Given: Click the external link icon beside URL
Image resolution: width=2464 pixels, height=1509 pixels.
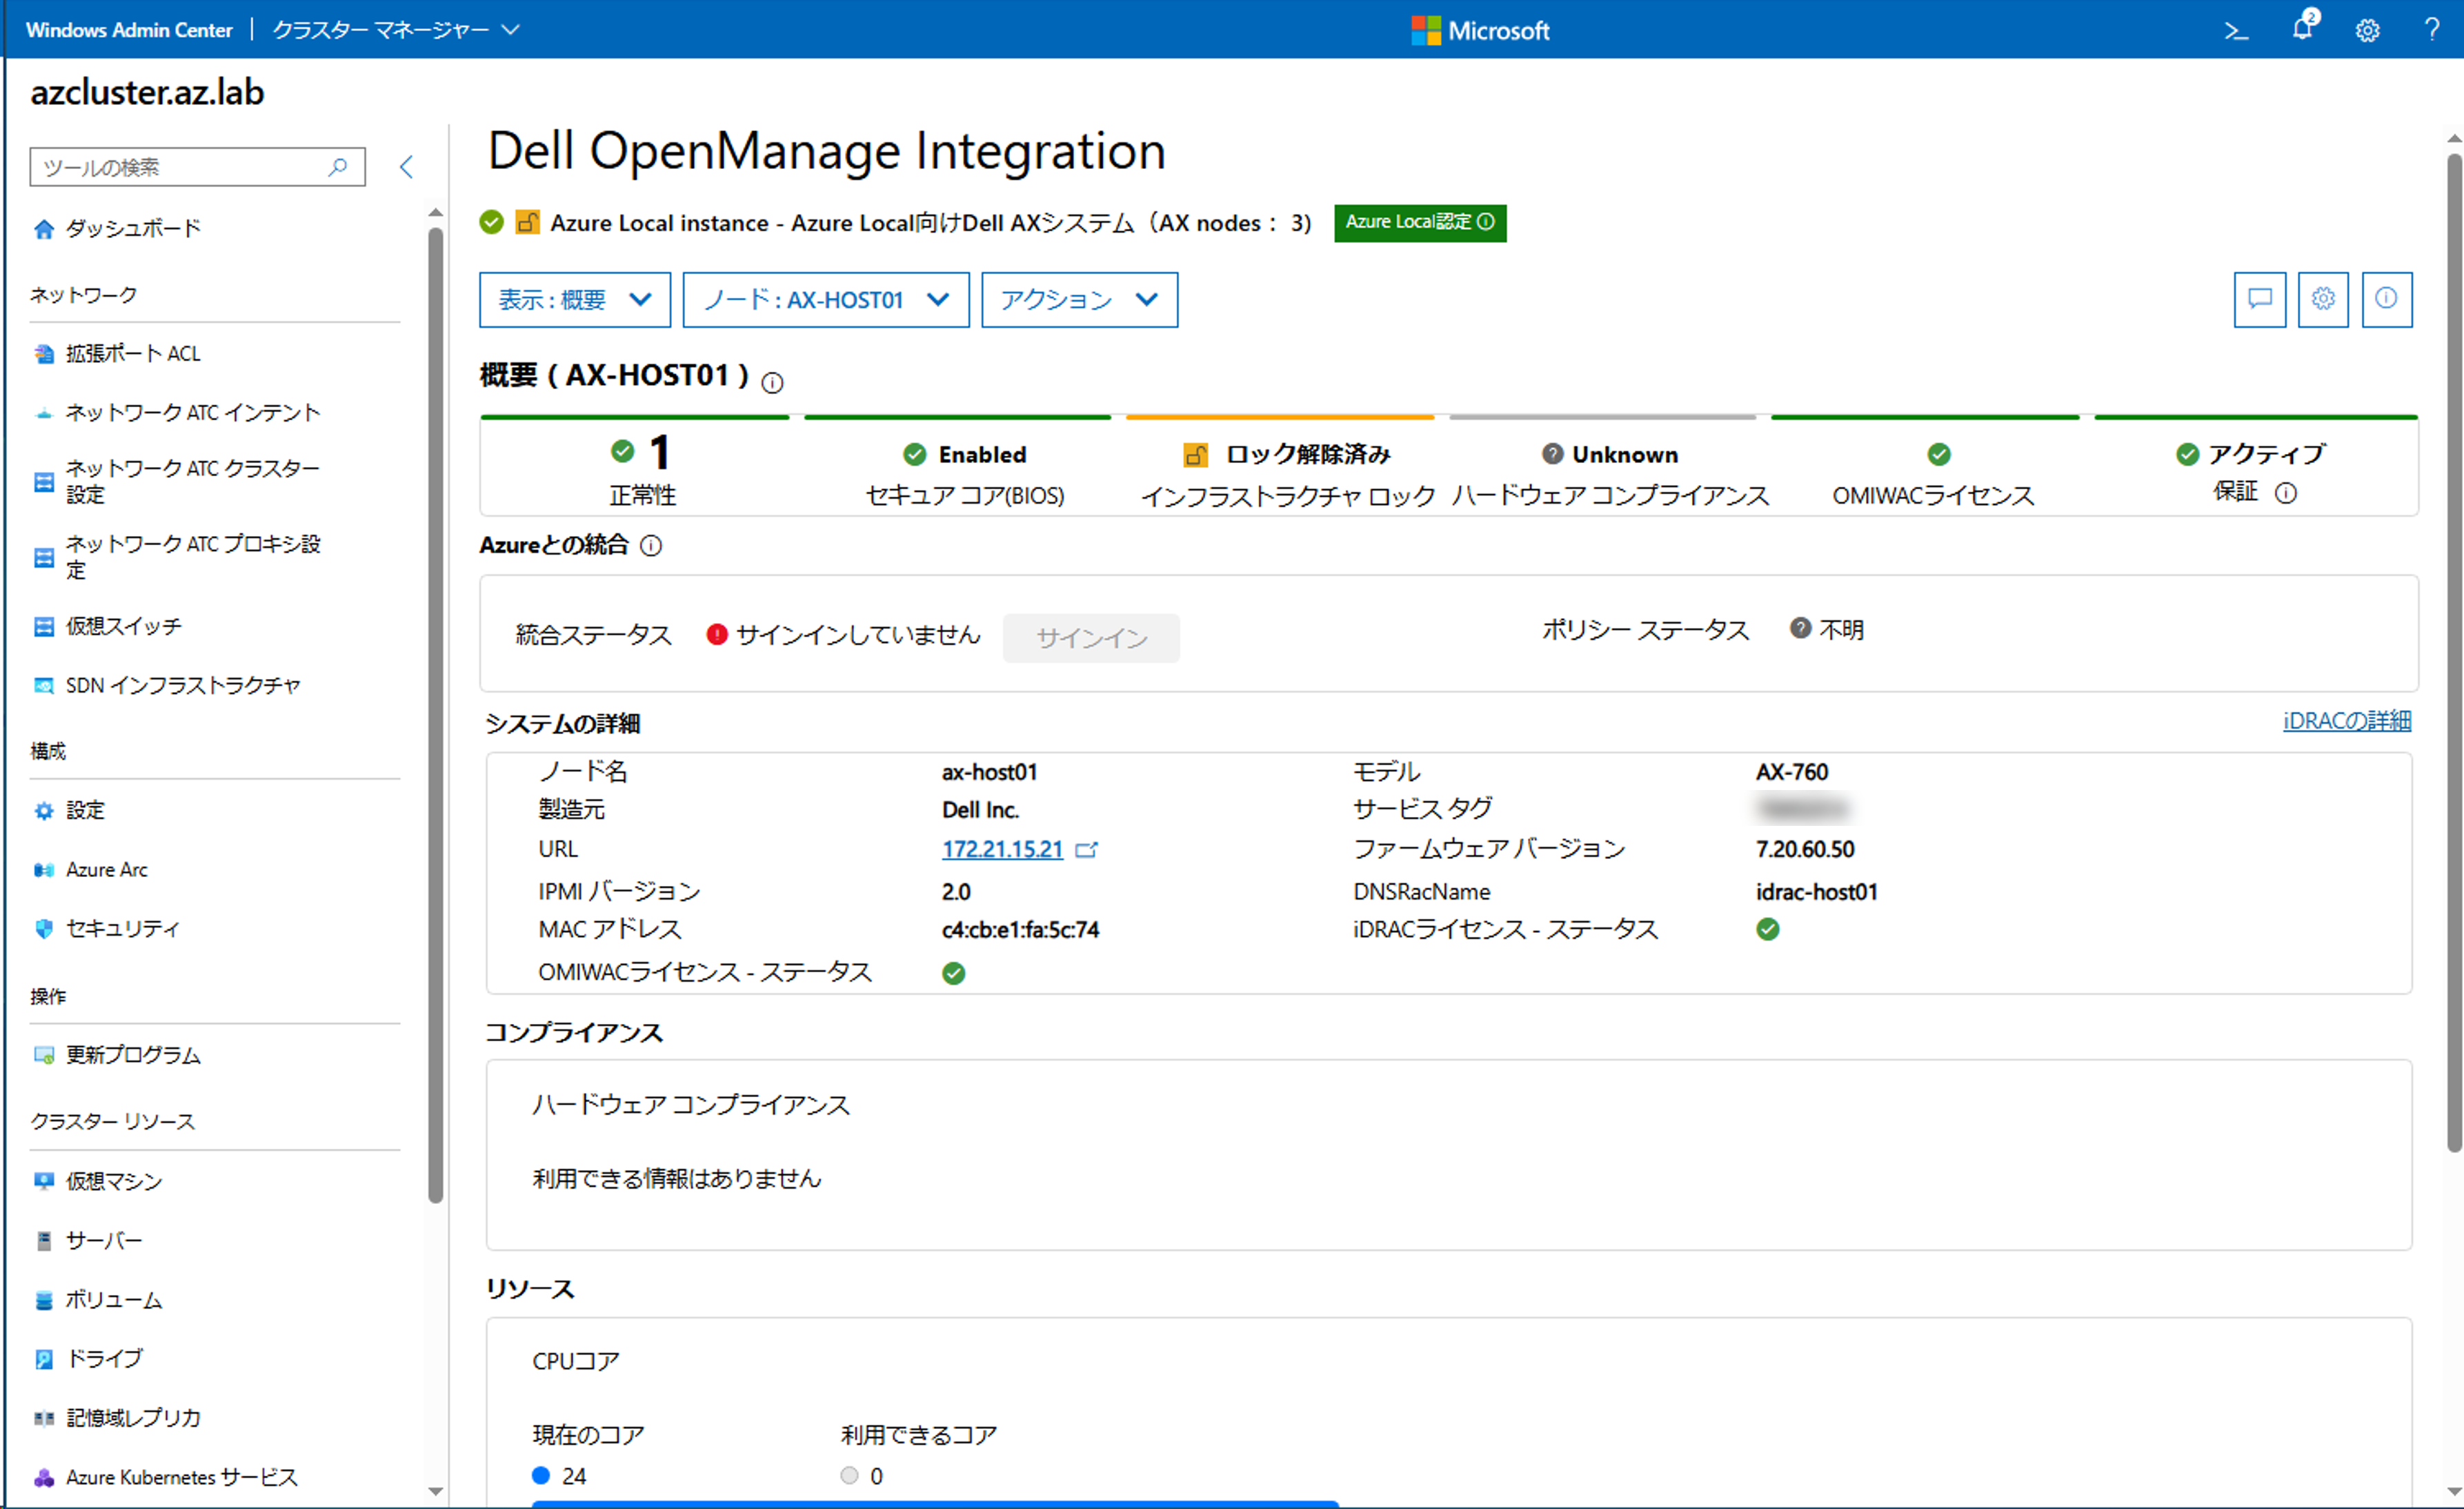Looking at the screenshot, I should 1086,850.
